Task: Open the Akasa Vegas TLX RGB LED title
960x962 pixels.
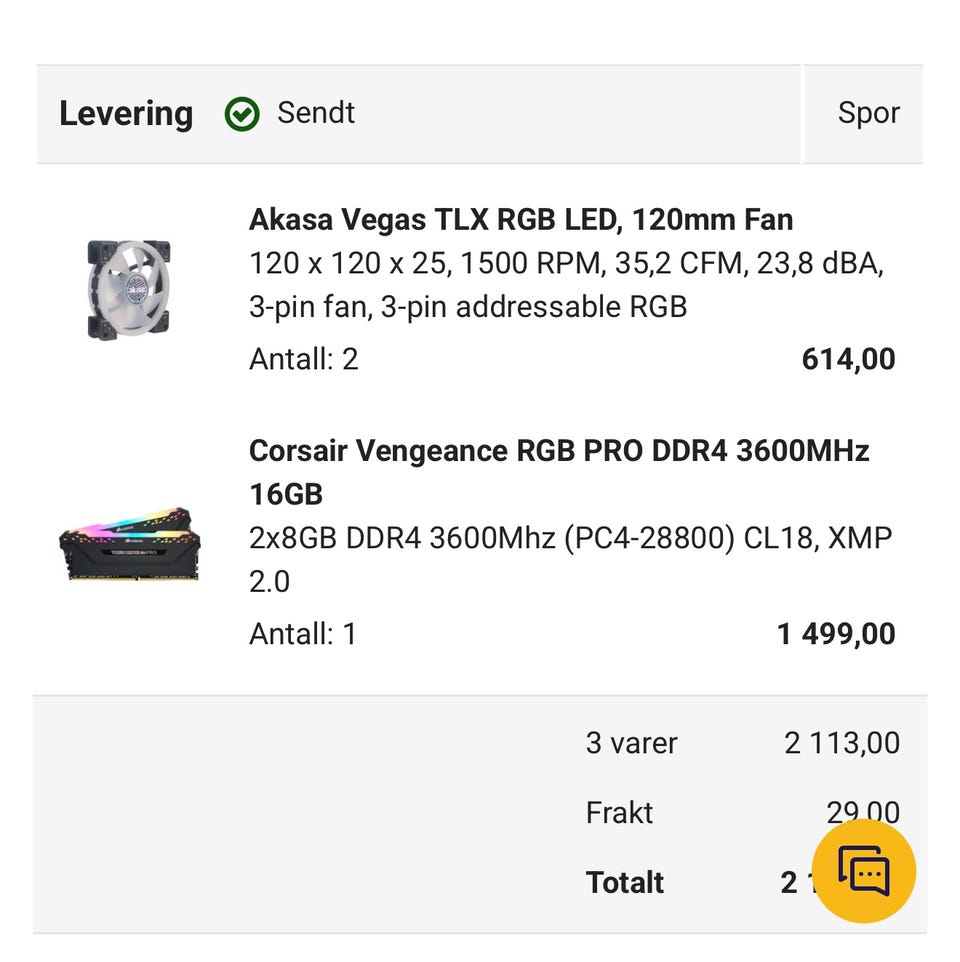Action: point(520,219)
